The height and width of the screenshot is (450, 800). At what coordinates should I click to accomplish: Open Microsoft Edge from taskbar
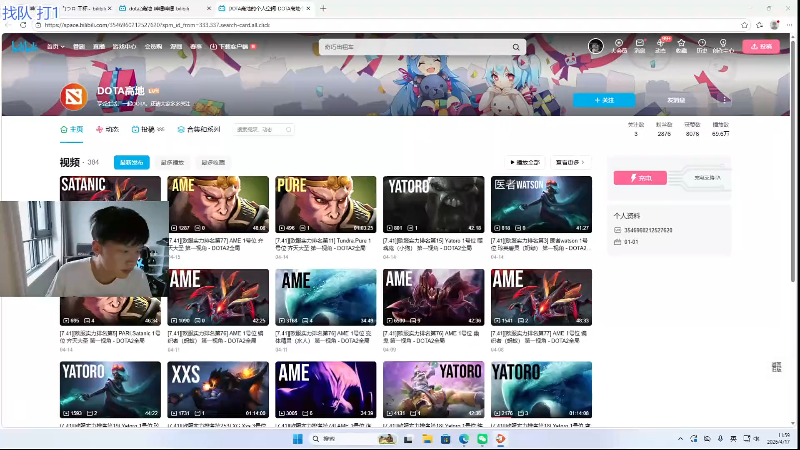(x=464, y=439)
